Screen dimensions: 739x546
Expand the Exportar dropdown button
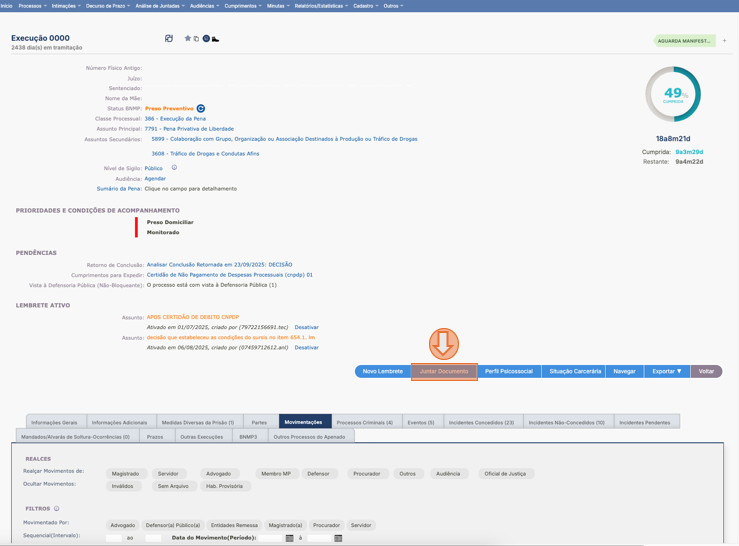[666, 371]
